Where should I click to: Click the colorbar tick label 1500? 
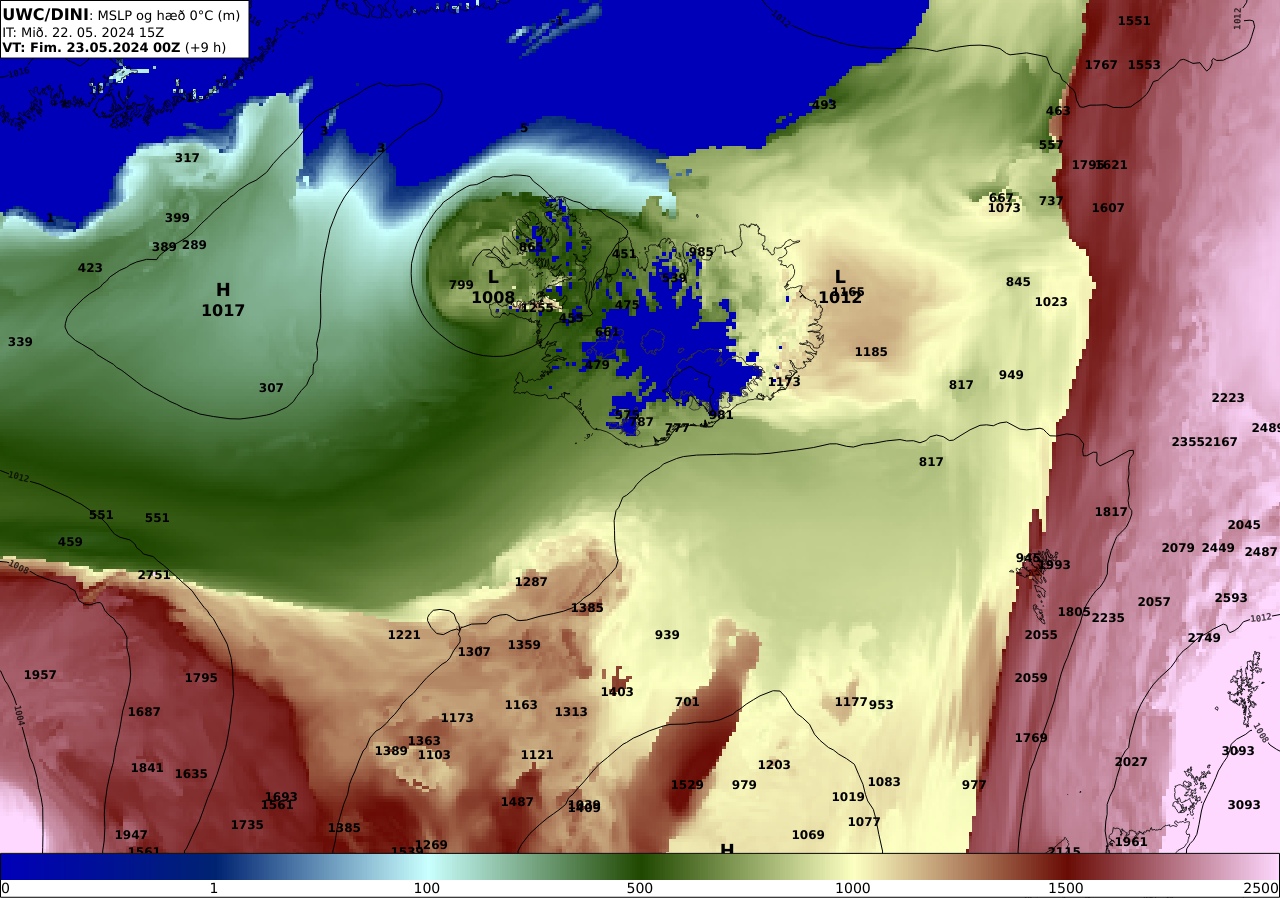[x=1066, y=888]
